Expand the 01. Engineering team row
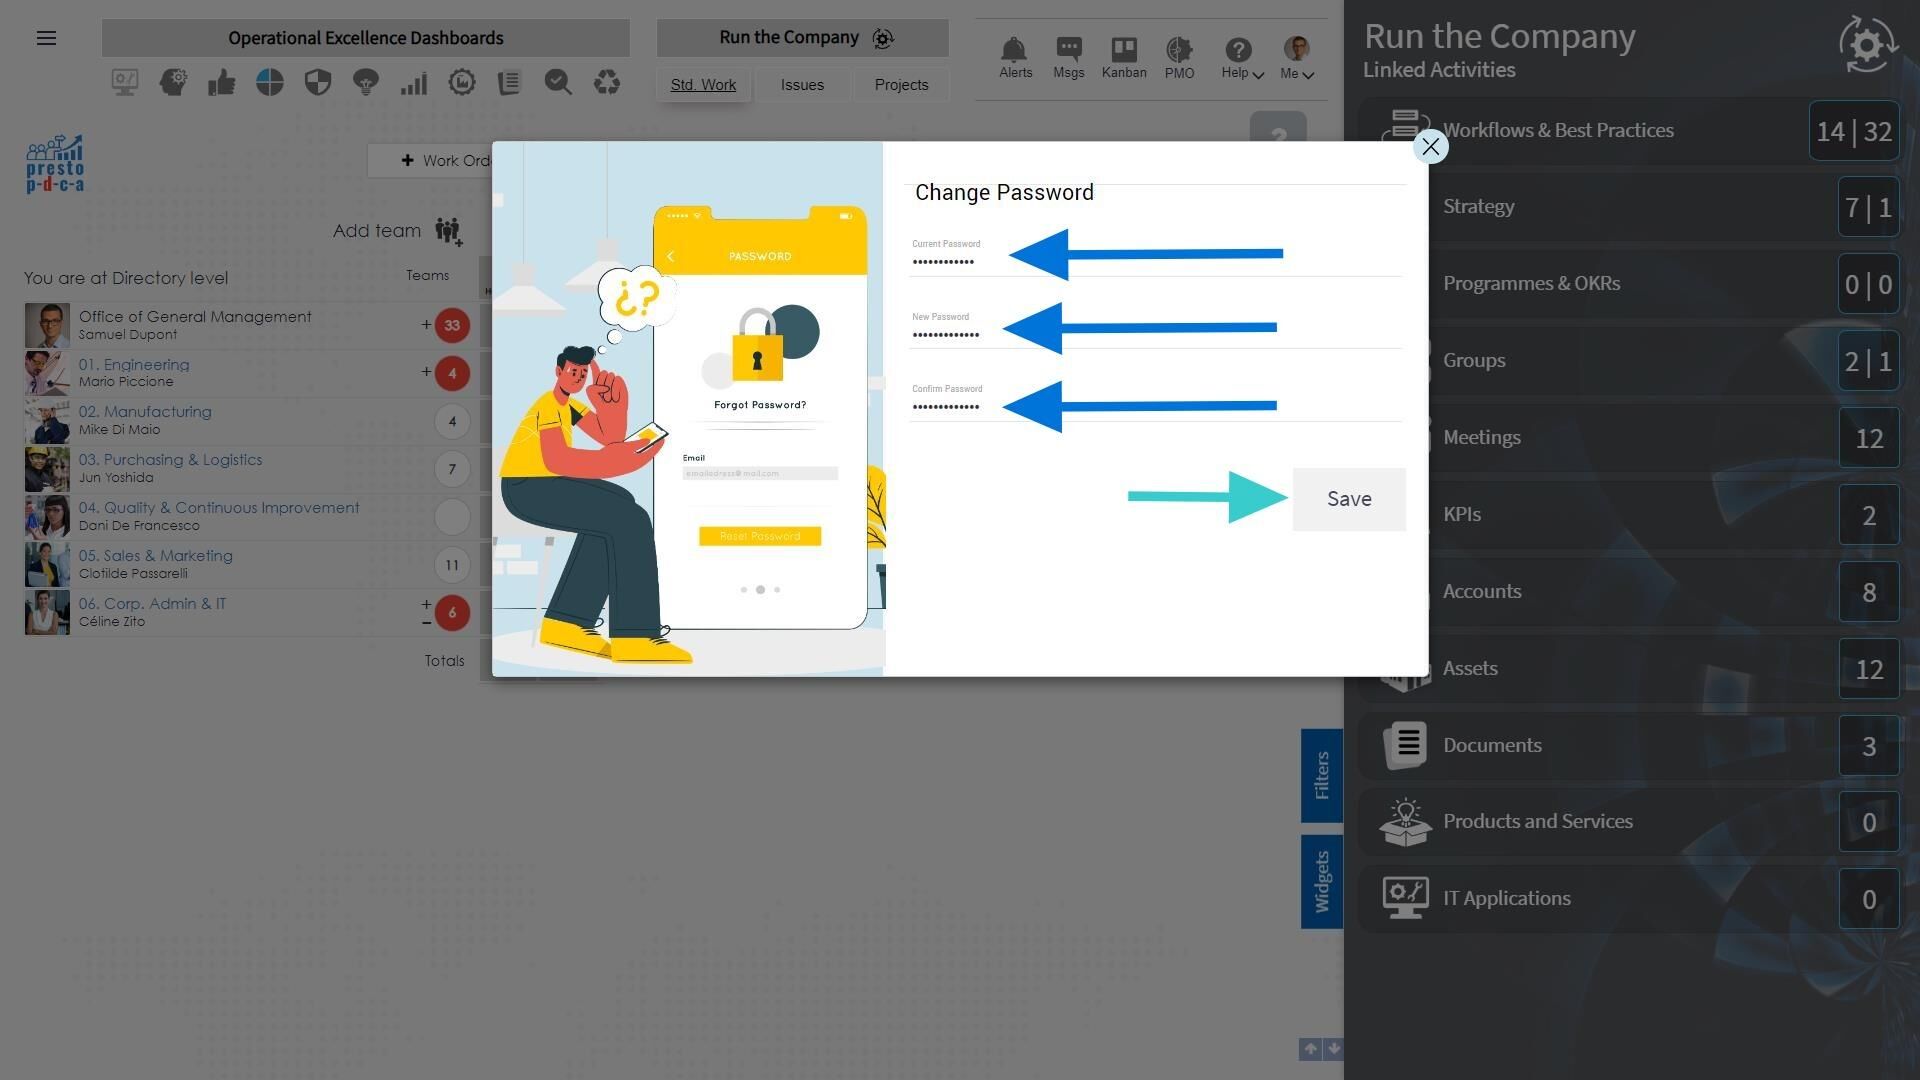 [426, 372]
